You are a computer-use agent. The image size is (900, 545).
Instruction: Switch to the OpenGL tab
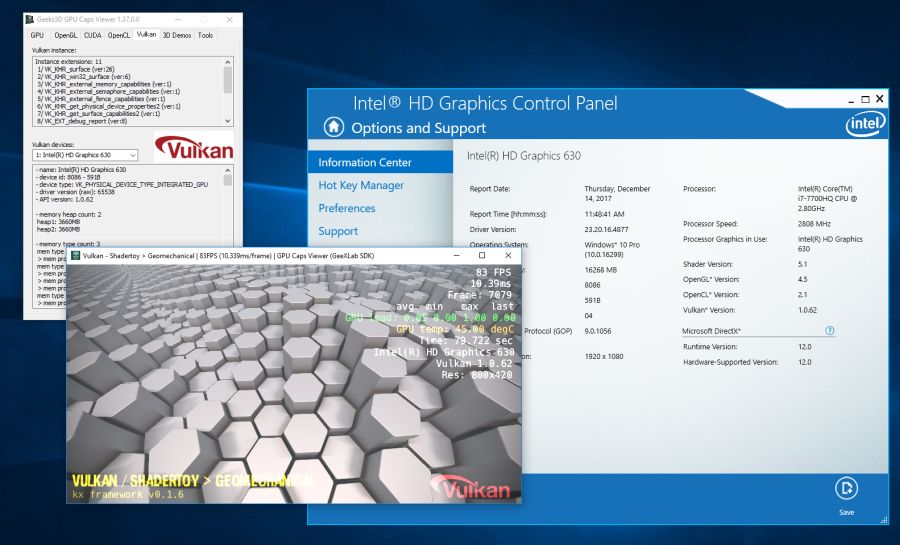65,36
